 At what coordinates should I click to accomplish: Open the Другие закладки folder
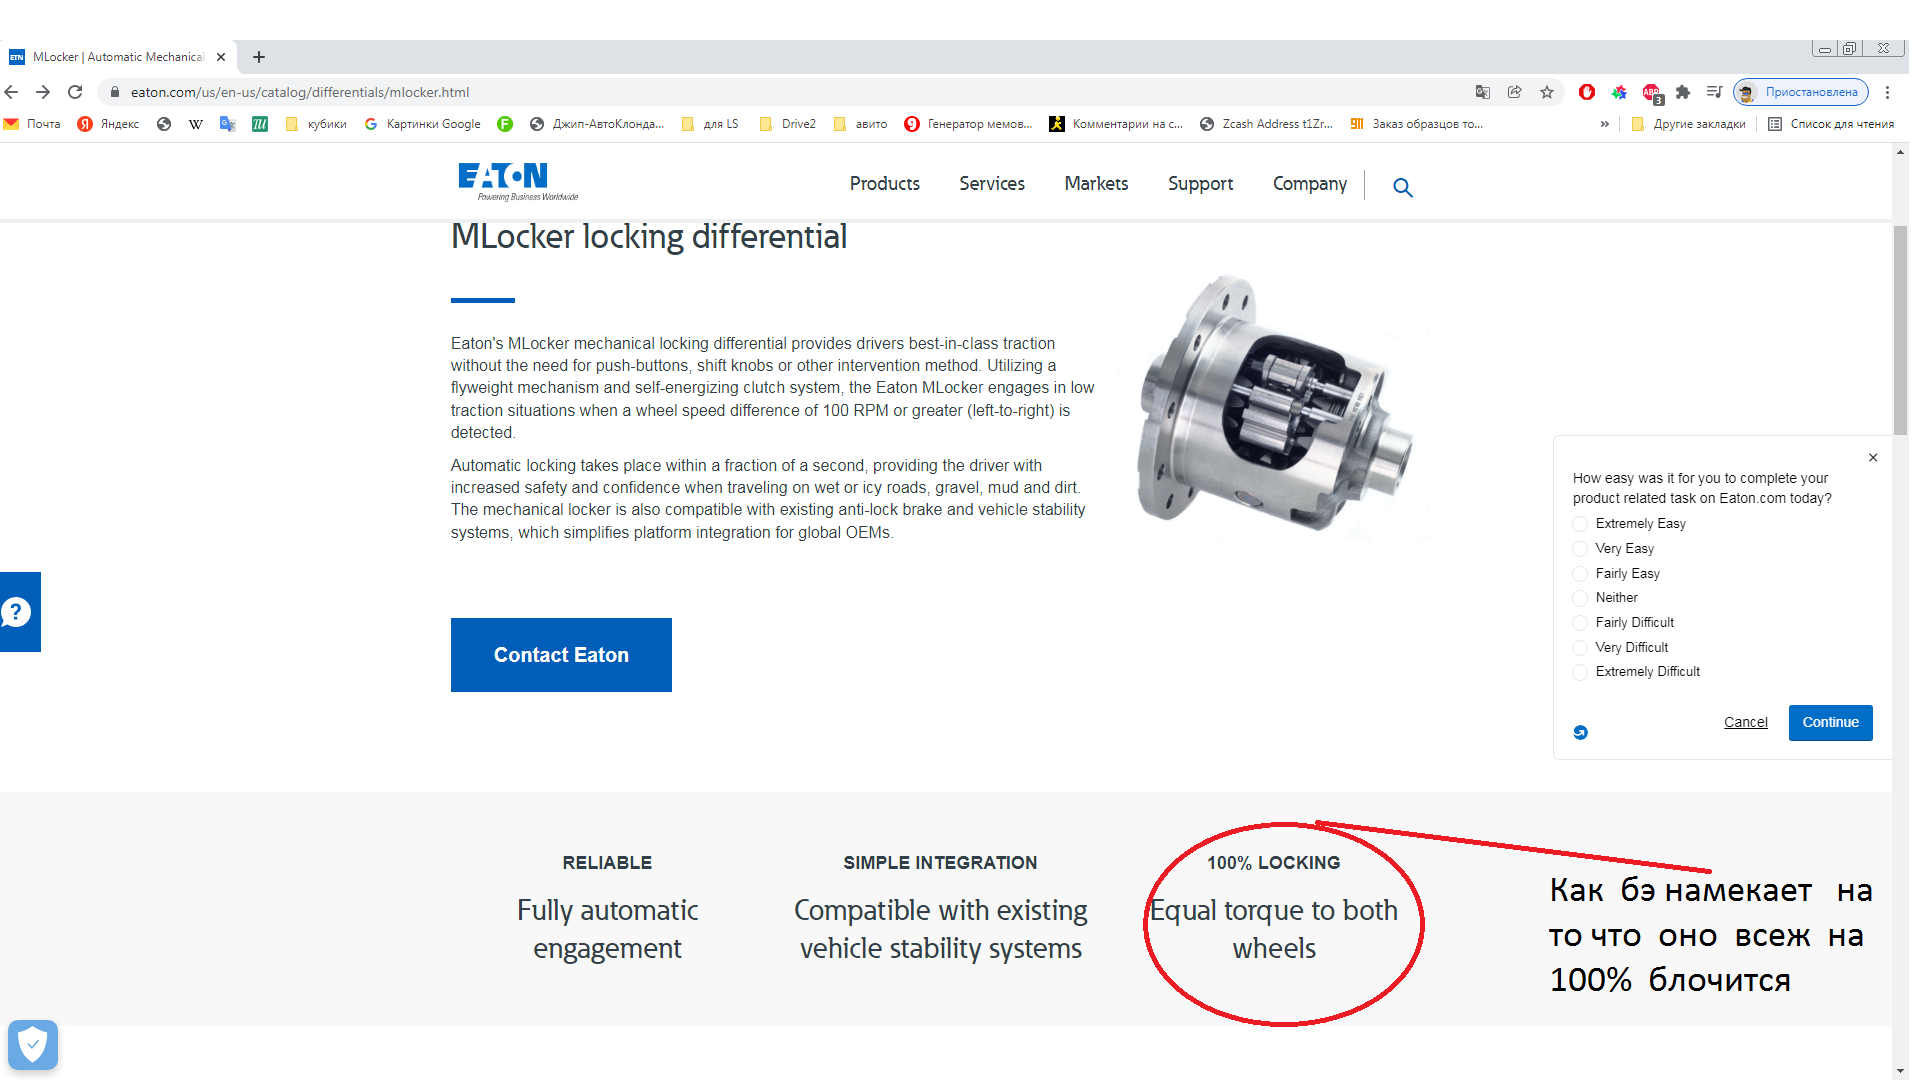pyautogui.click(x=1688, y=124)
